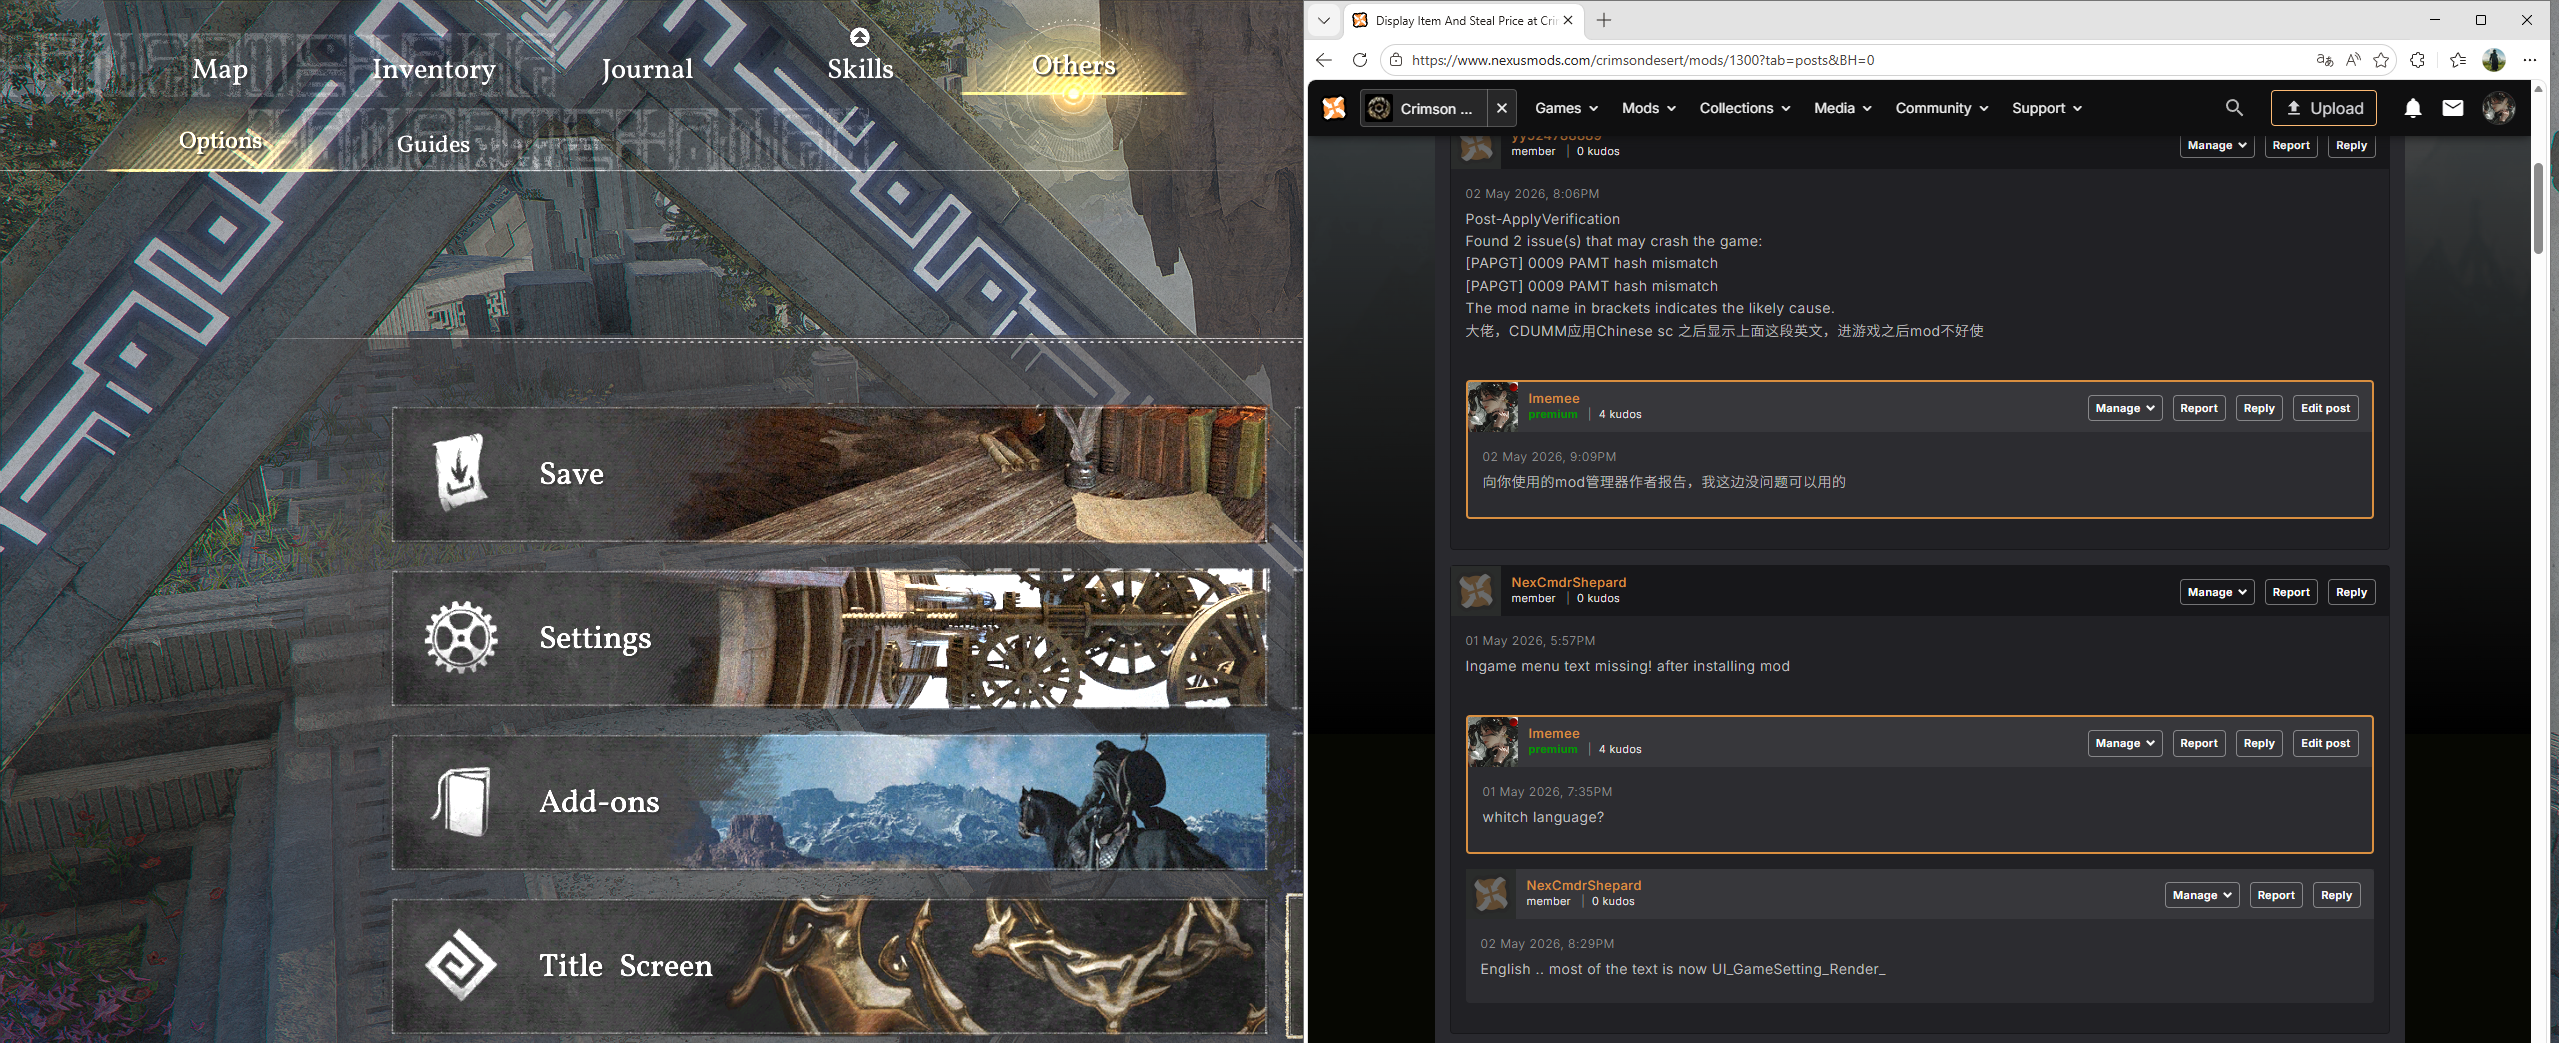Screen dimensions: 2559x1043
Task: Click the translate page icon in address bar
Action: (x=2324, y=60)
